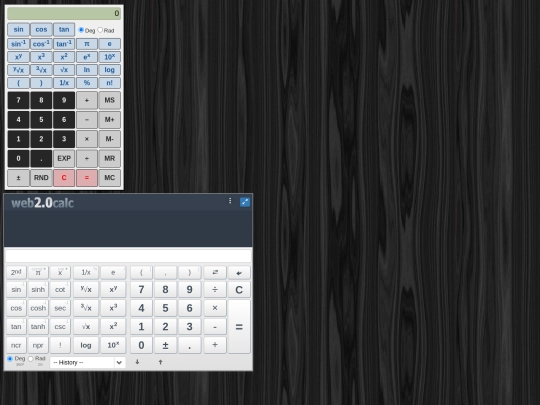Click the history up arrow in web2.0calc
Screen dimensions: 540x405
[x=160, y=362]
